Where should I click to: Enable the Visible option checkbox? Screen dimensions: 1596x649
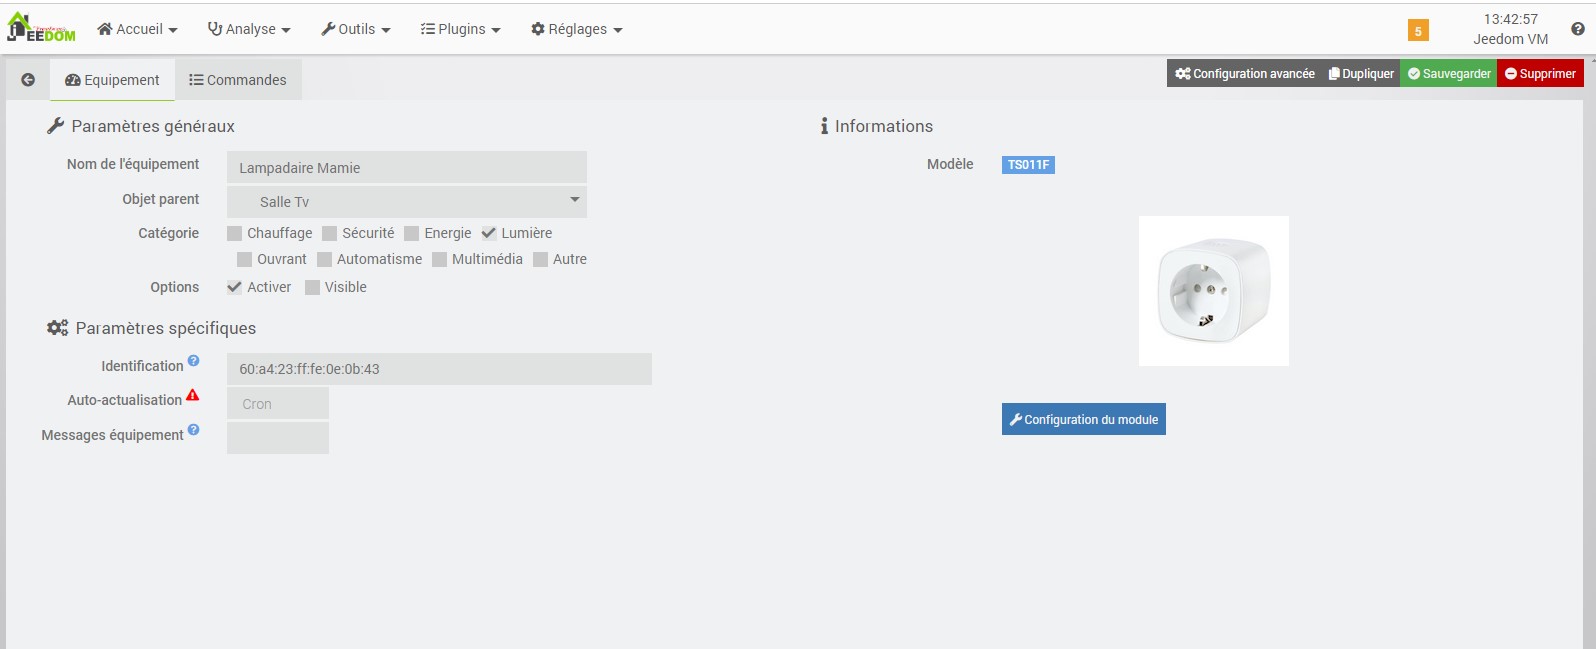[312, 287]
